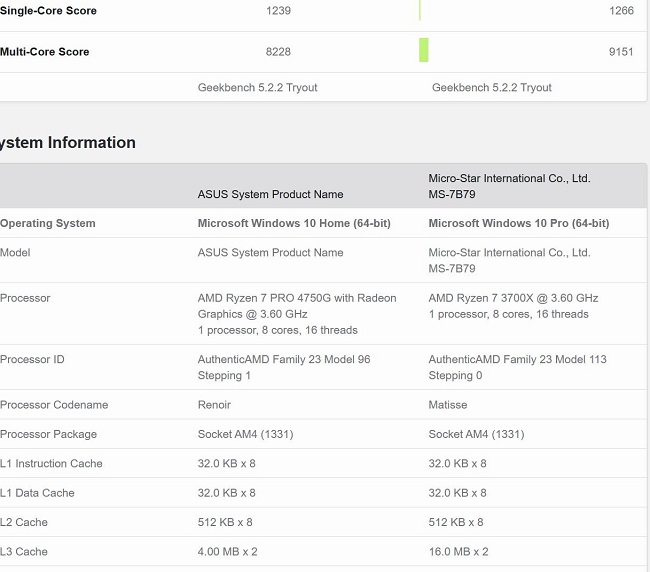Click the Multi-Core Score row label
Image resolution: width=650 pixels, height=572 pixels.
click(x=44, y=52)
